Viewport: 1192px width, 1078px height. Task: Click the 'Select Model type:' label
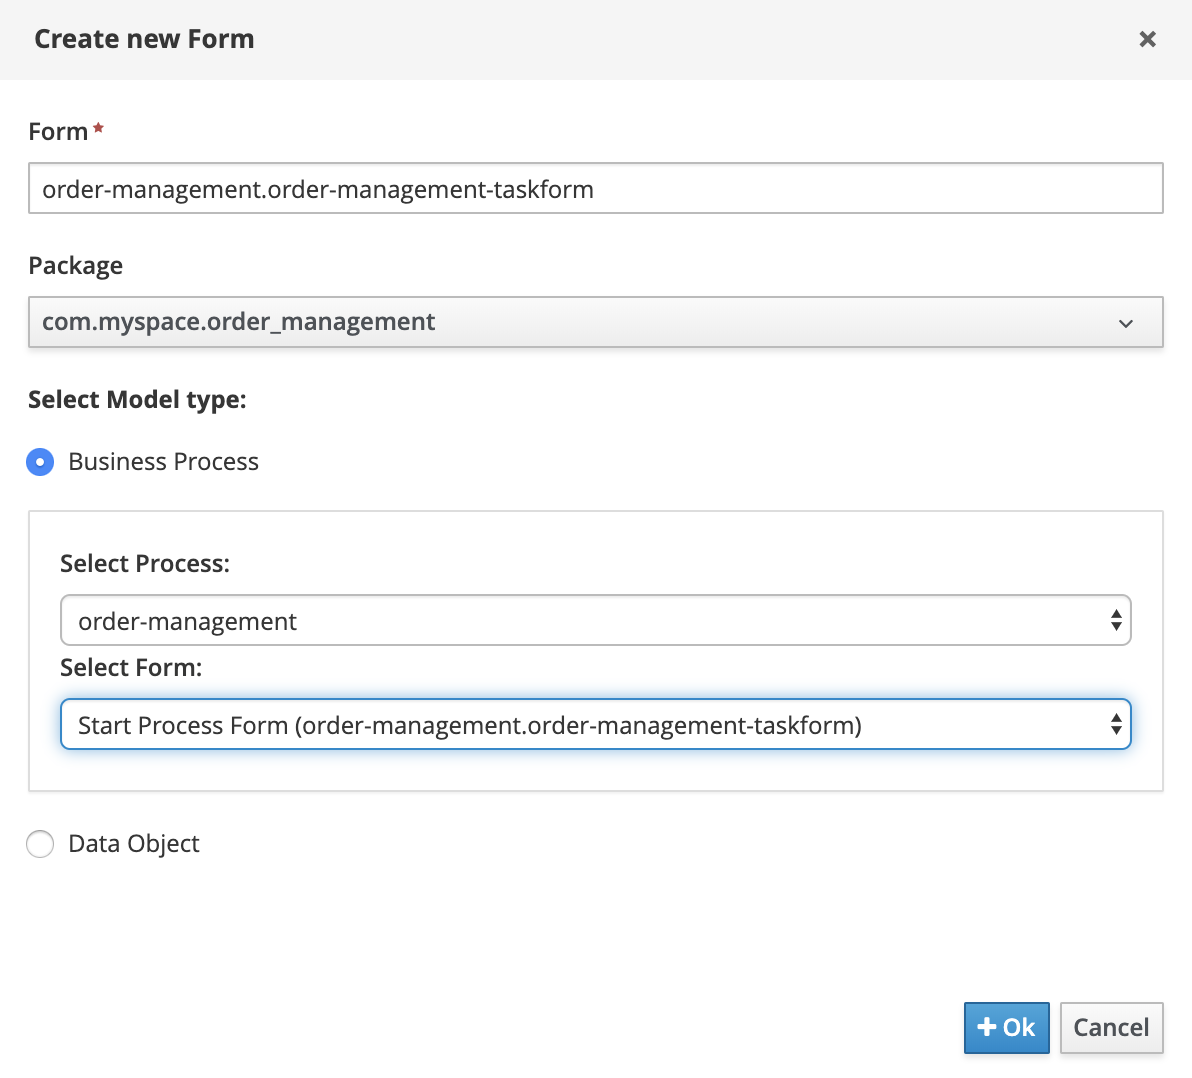[138, 400]
